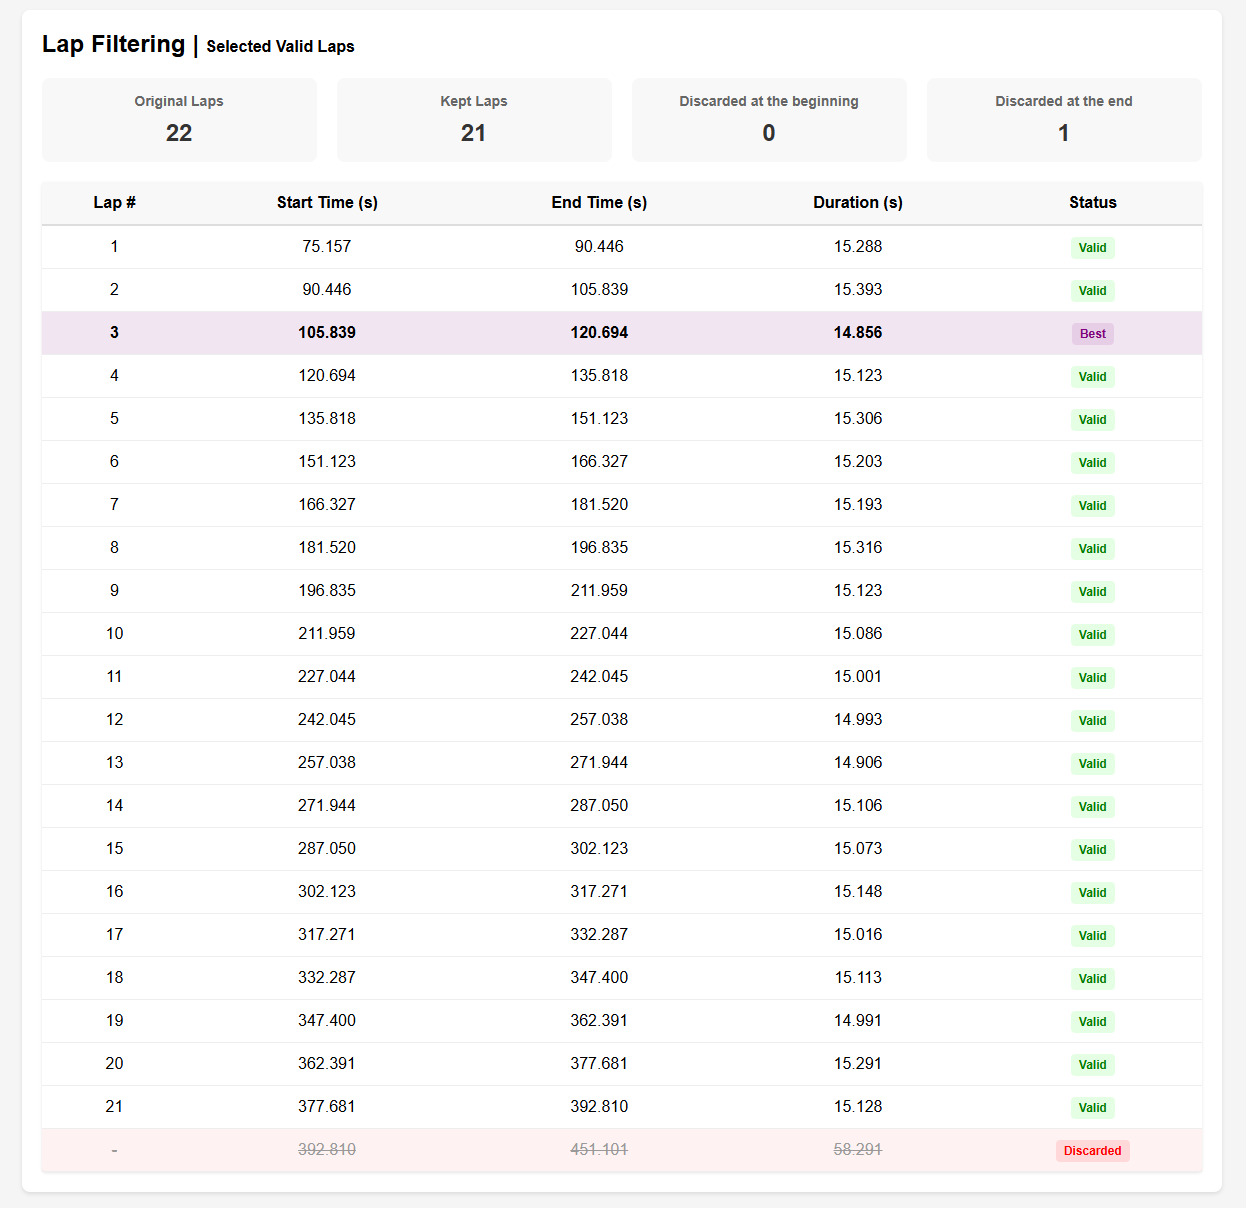Click the Start Time (s) column header
Image resolution: width=1246 pixels, height=1208 pixels.
click(x=327, y=202)
